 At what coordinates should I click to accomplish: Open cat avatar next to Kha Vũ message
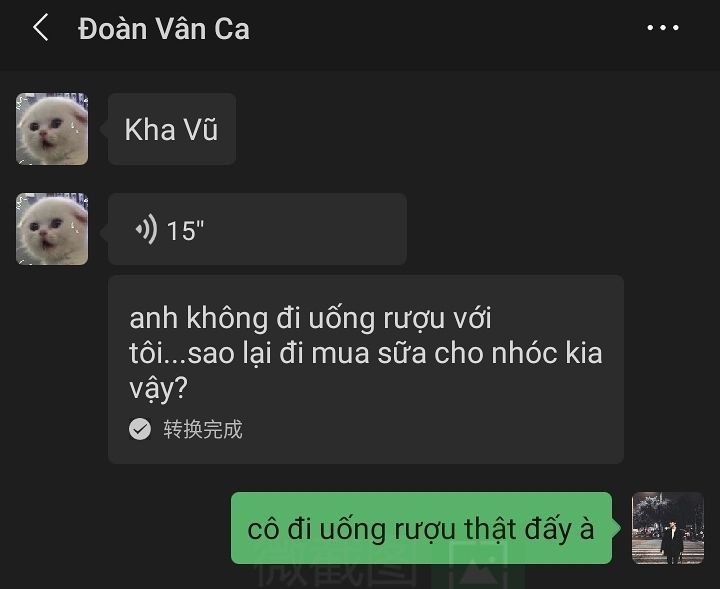pyautogui.click(x=52, y=129)
